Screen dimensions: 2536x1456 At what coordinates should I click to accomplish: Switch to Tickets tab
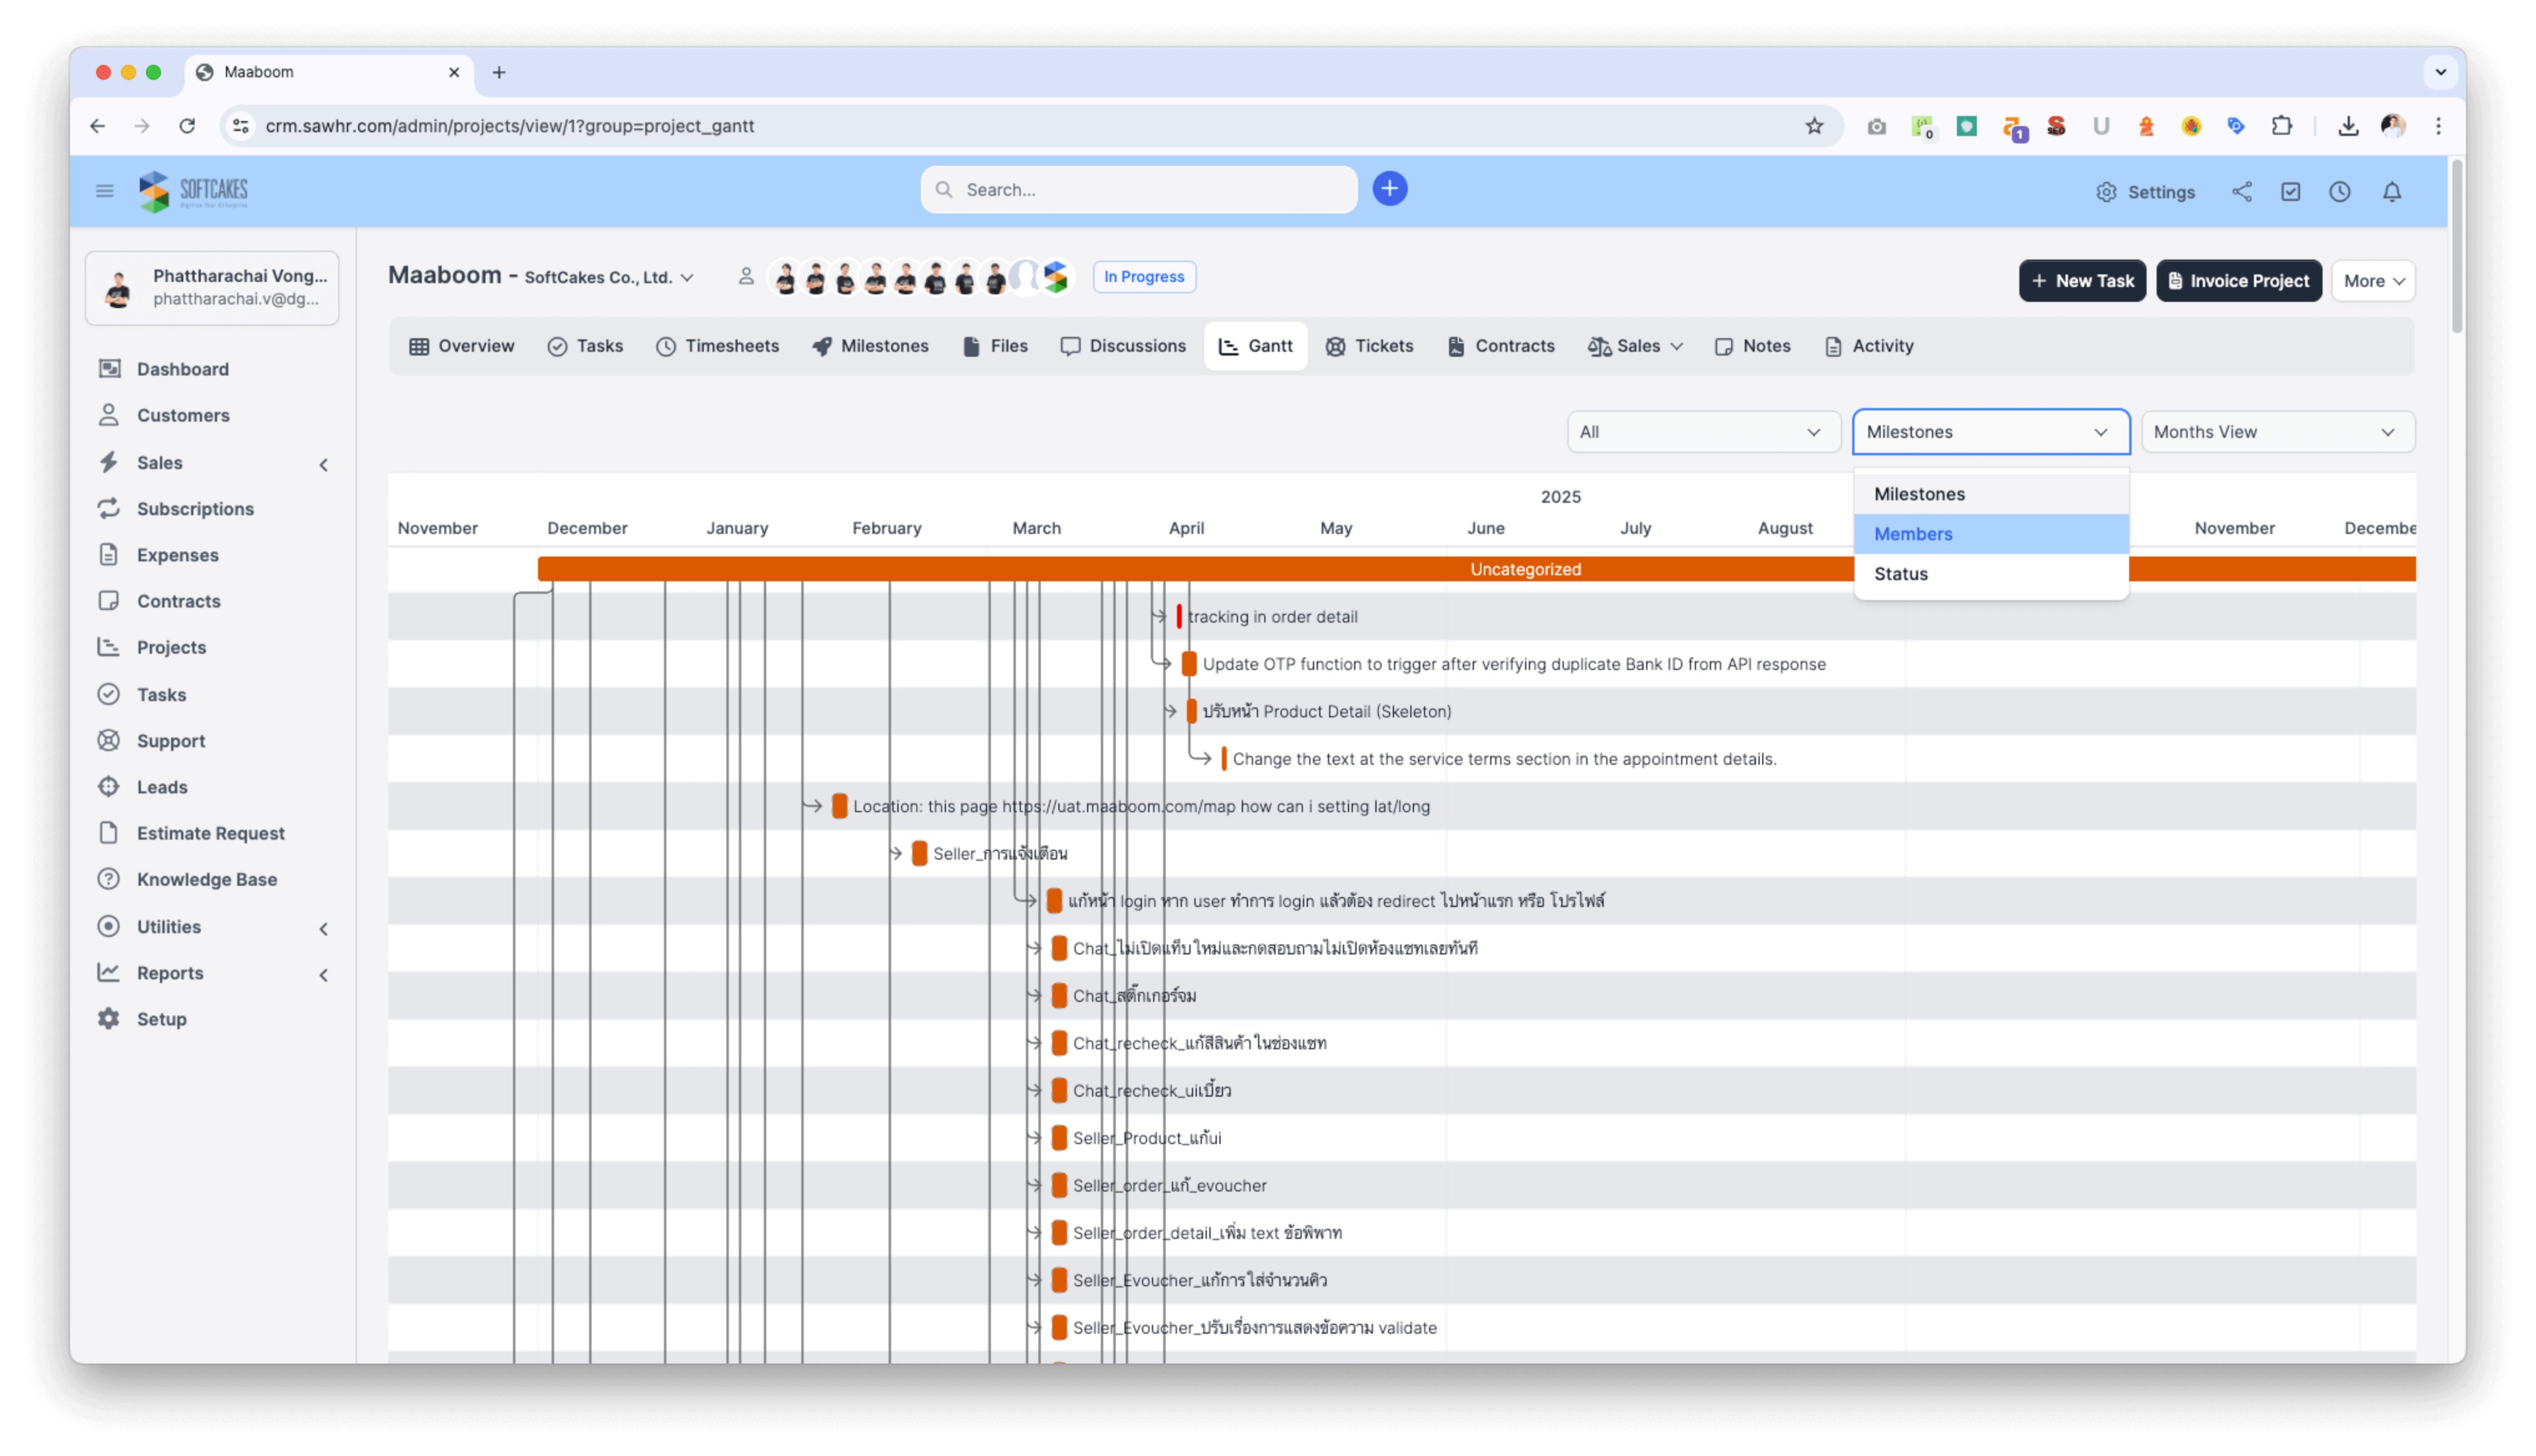coord(1369,346)
